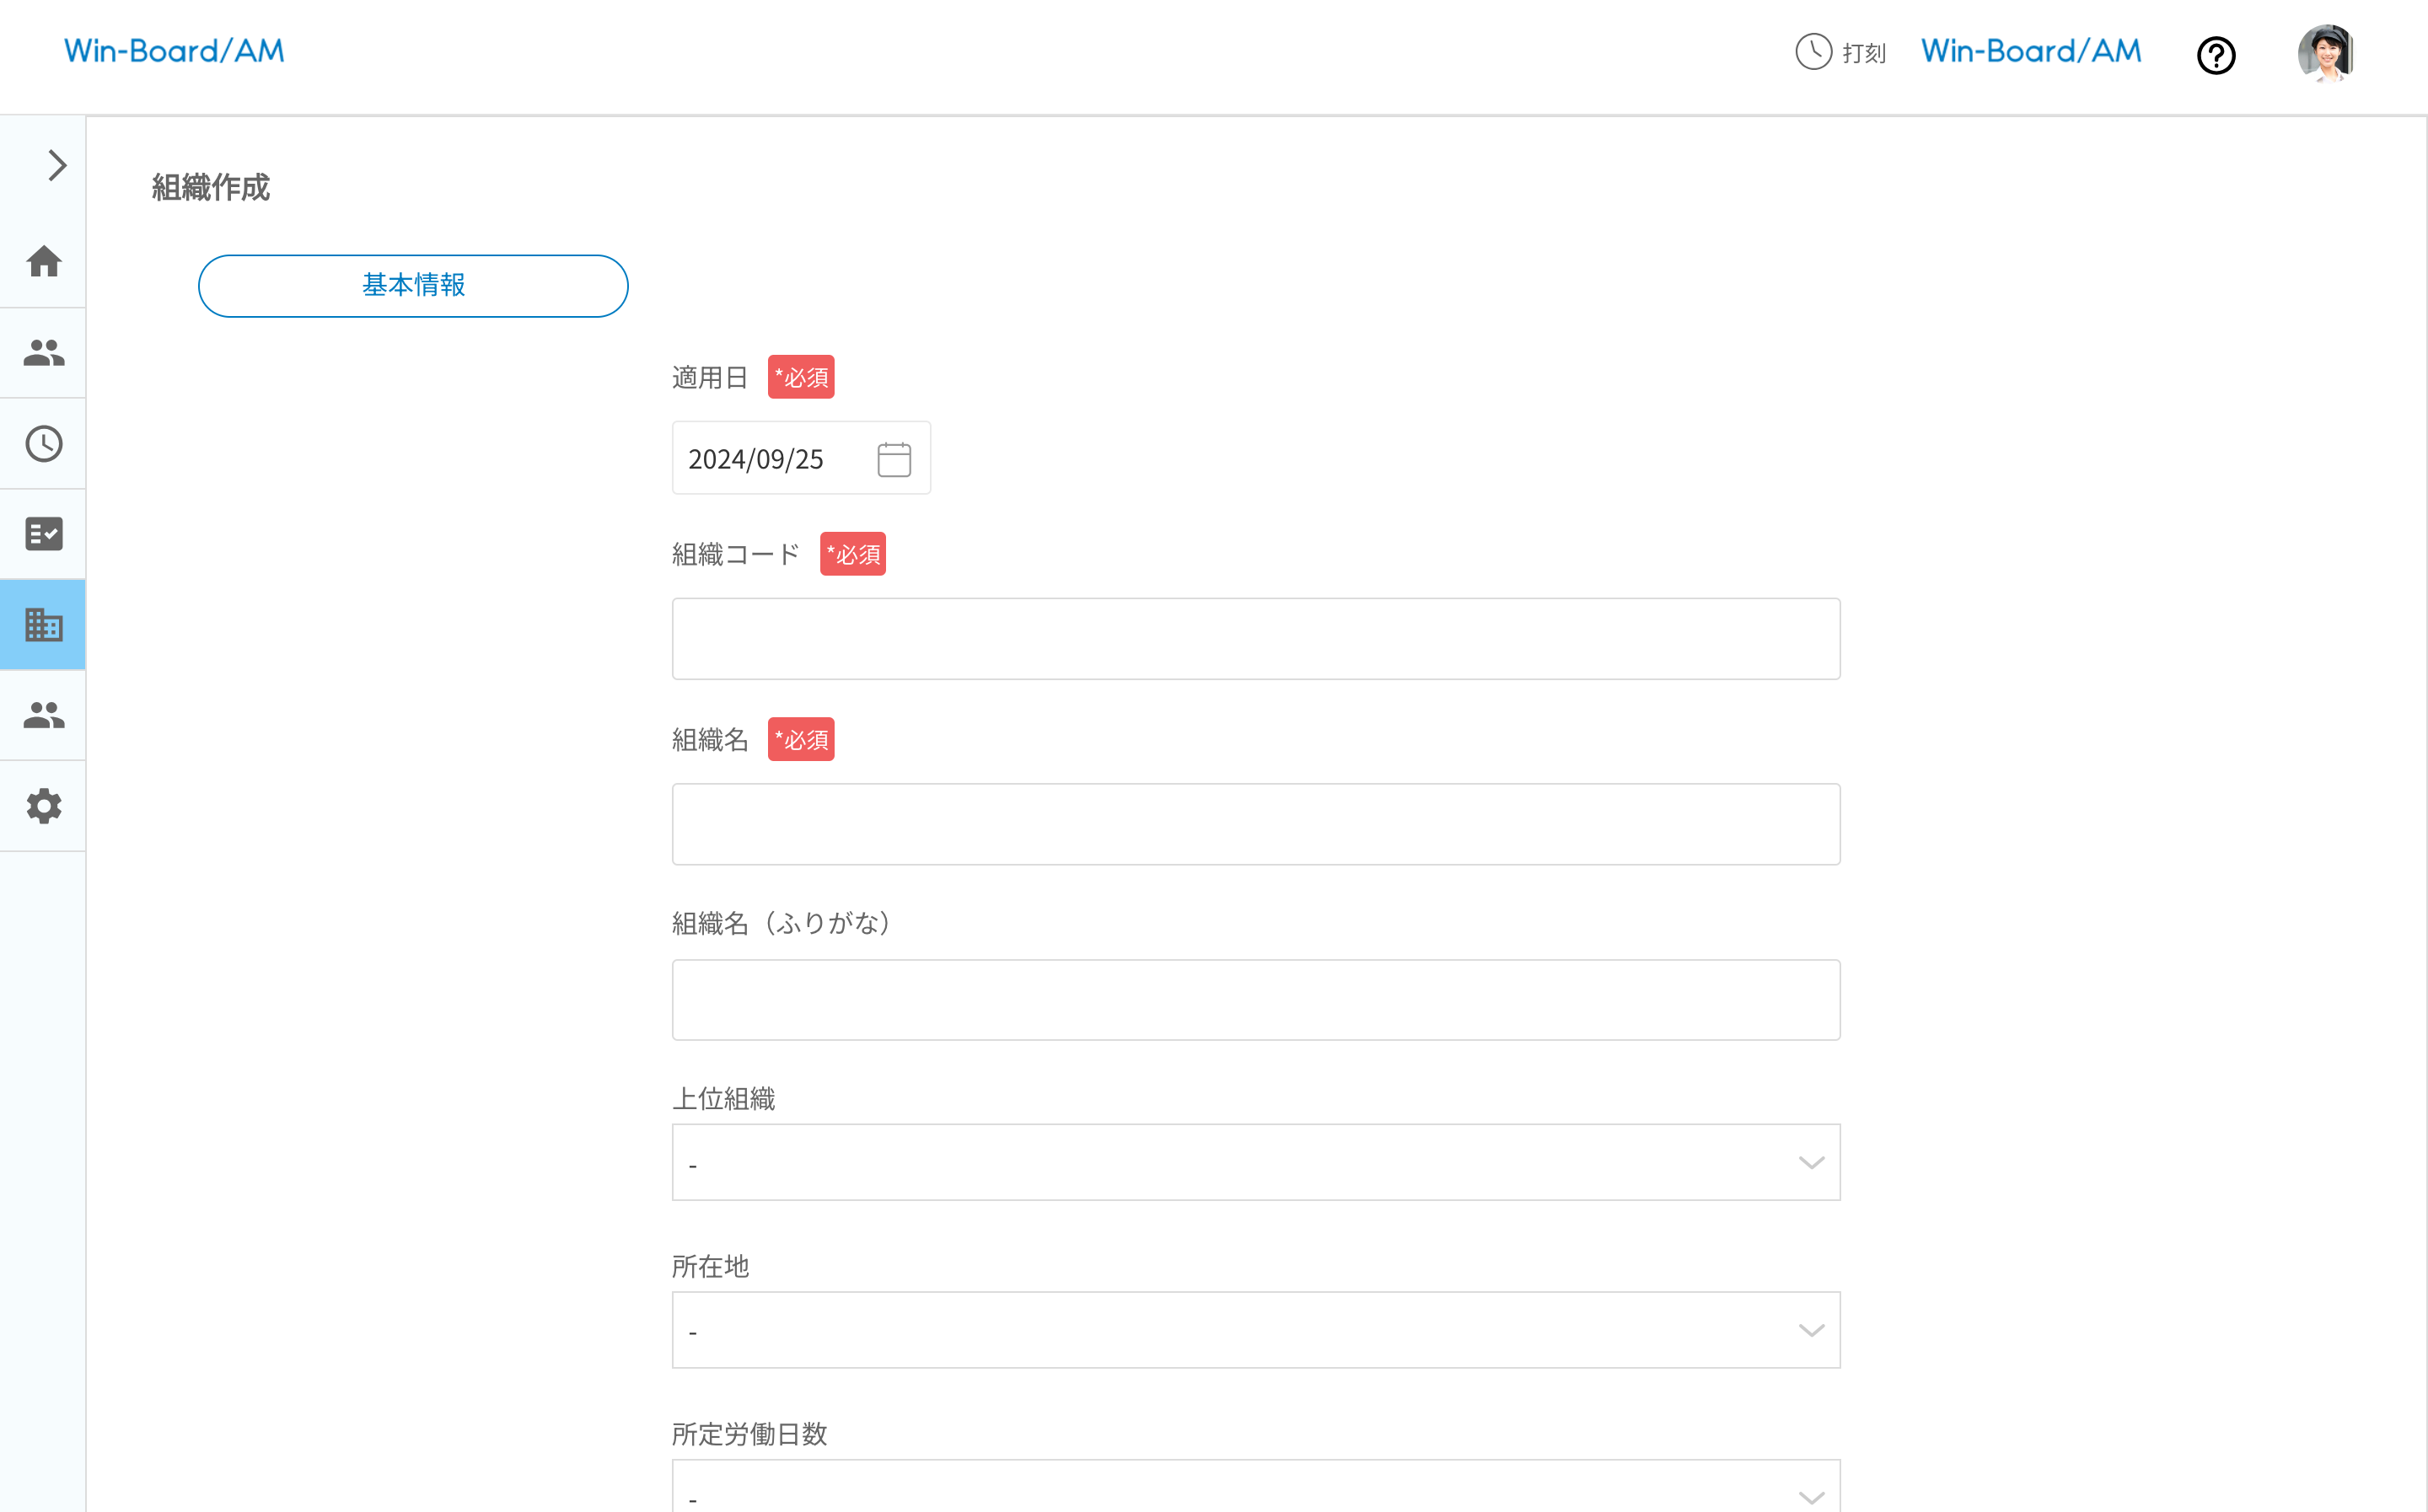Open the attendance clock icon in the sidebar
The height and width of the screenshot is (1512, 2428).
pyautogui.click(x=44, y=443)
